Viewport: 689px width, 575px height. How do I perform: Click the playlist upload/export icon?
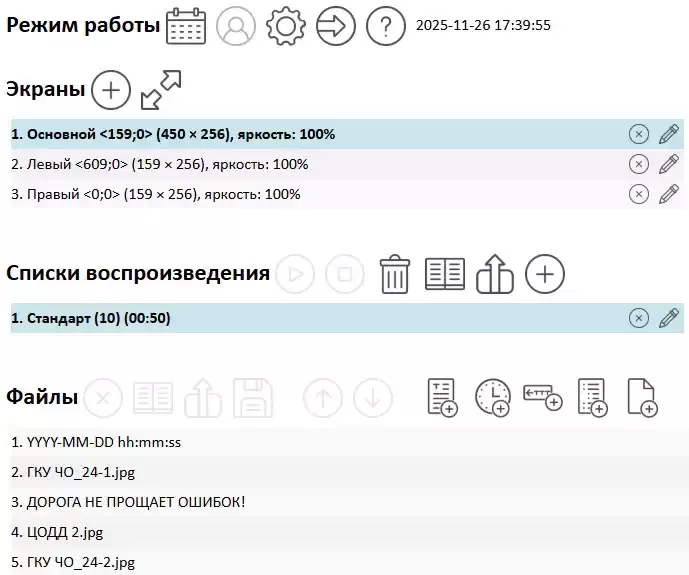click(x=495, y=273)
